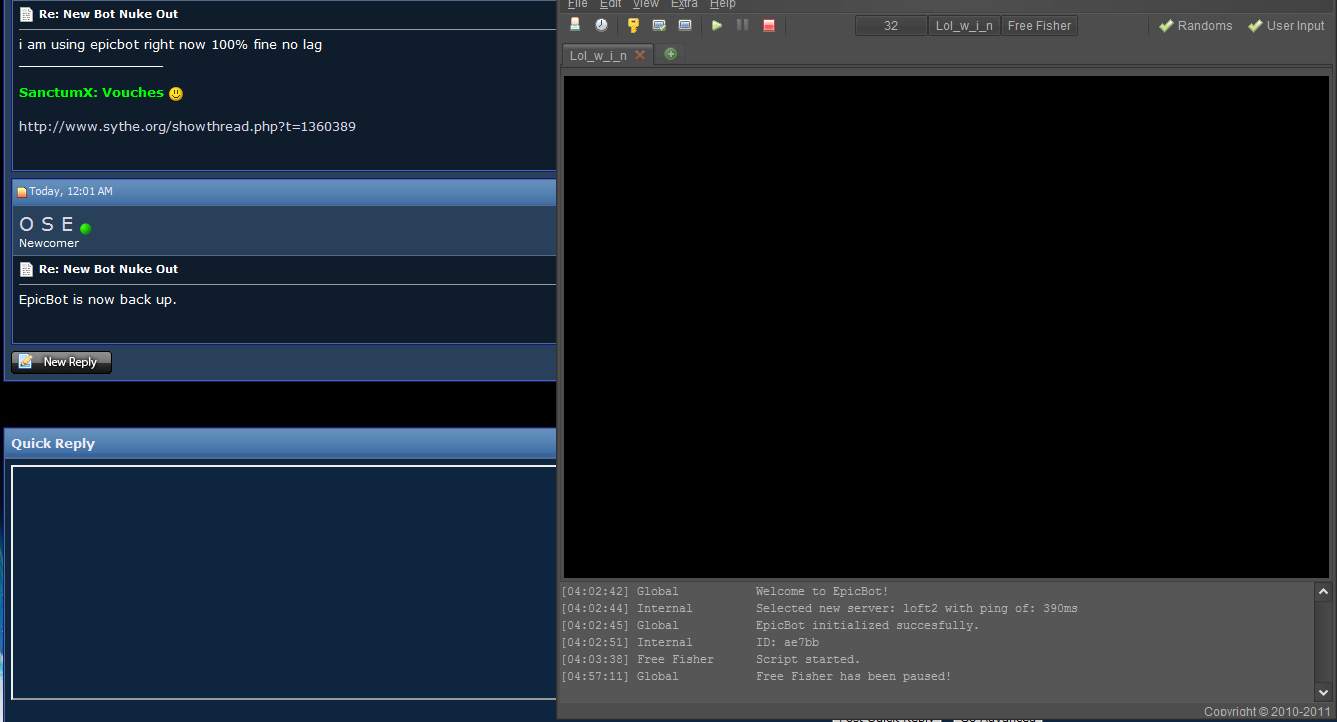The image size is (1337, 722).
Task: Click the Run script play icon
Action: click(717, 25)
